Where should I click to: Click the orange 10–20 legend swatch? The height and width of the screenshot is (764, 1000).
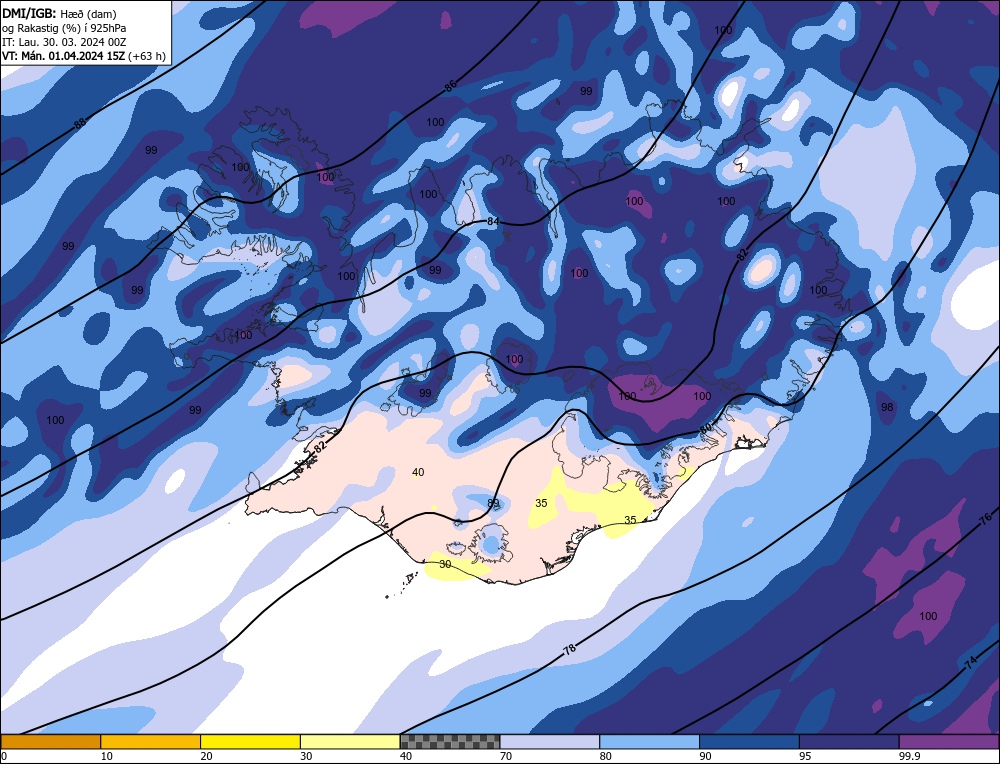151,741
